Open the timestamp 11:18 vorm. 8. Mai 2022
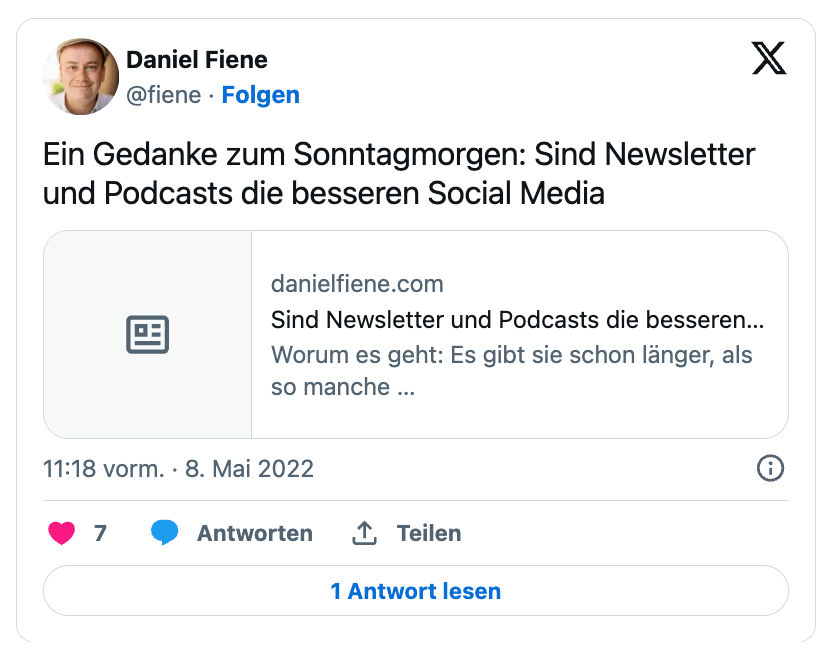This screenshot has width=838, height=656. click(x=179, y=468)
